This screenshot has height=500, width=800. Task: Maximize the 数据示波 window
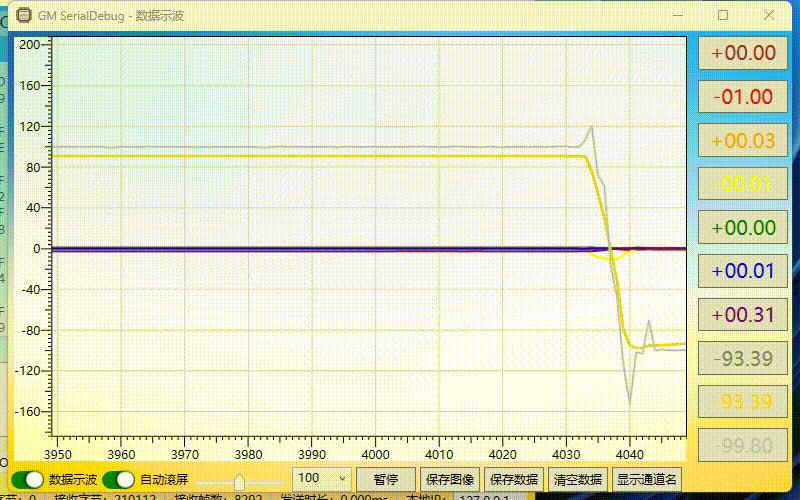723,15
